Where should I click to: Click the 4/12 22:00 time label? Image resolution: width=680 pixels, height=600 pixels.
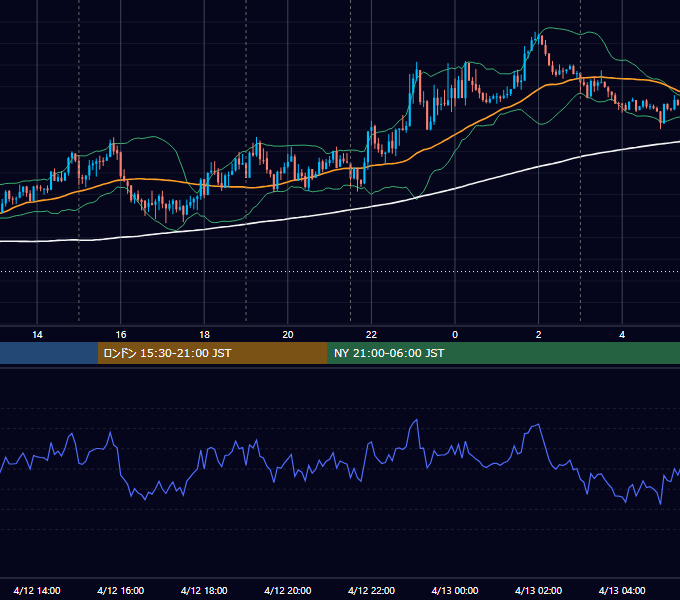point(371,590)
